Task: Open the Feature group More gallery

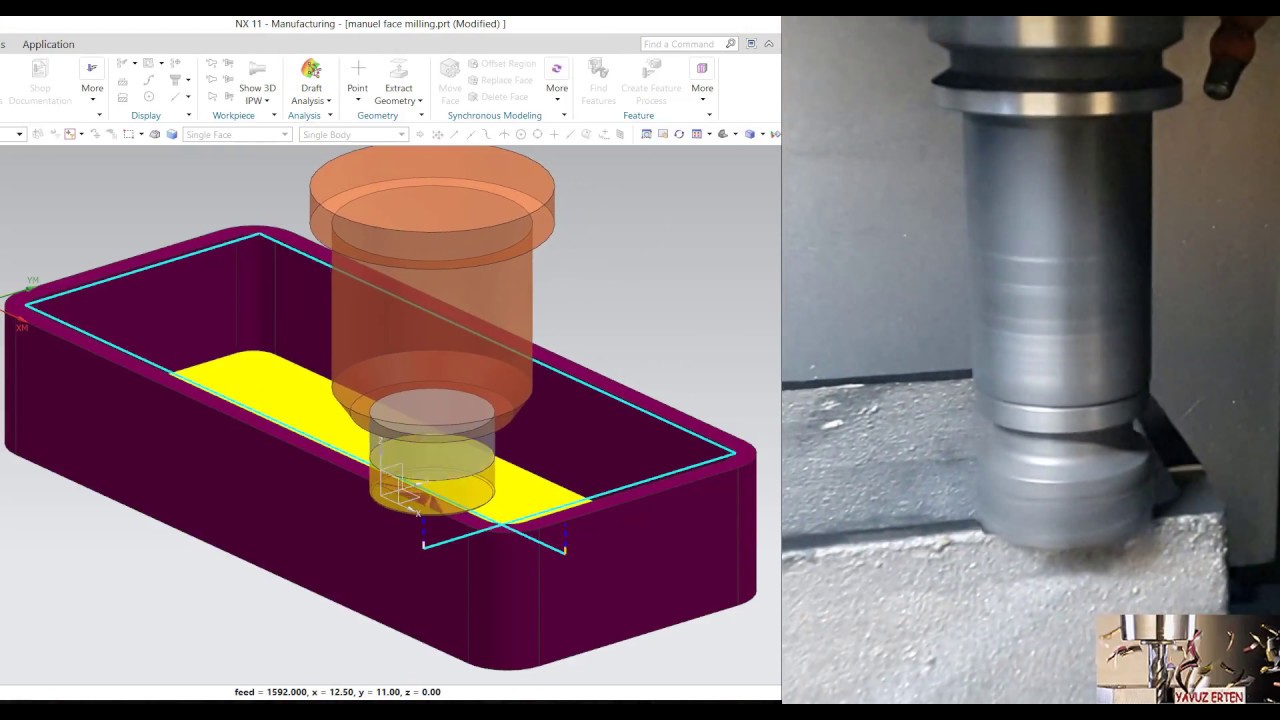Action: point(702,81)
